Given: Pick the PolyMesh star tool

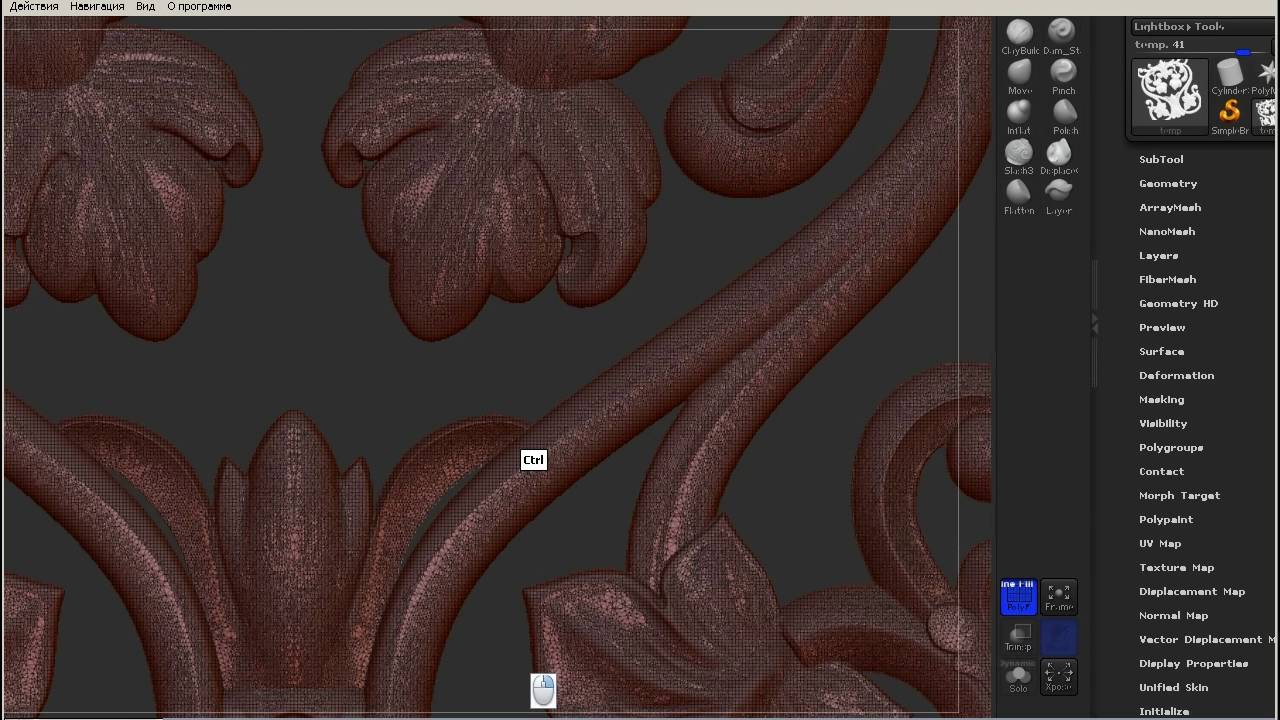Looking at the screenshot, I should 1265,77.
